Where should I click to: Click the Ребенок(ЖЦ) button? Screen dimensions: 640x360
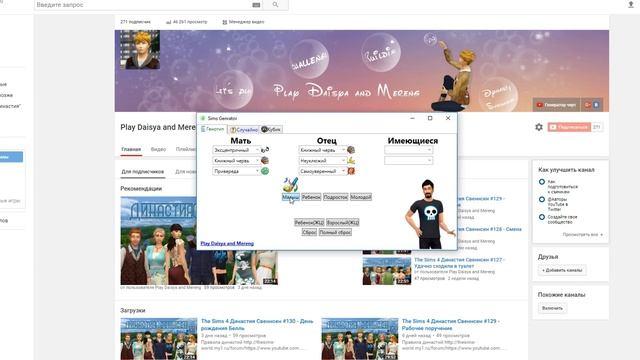(x=309, y=222)
